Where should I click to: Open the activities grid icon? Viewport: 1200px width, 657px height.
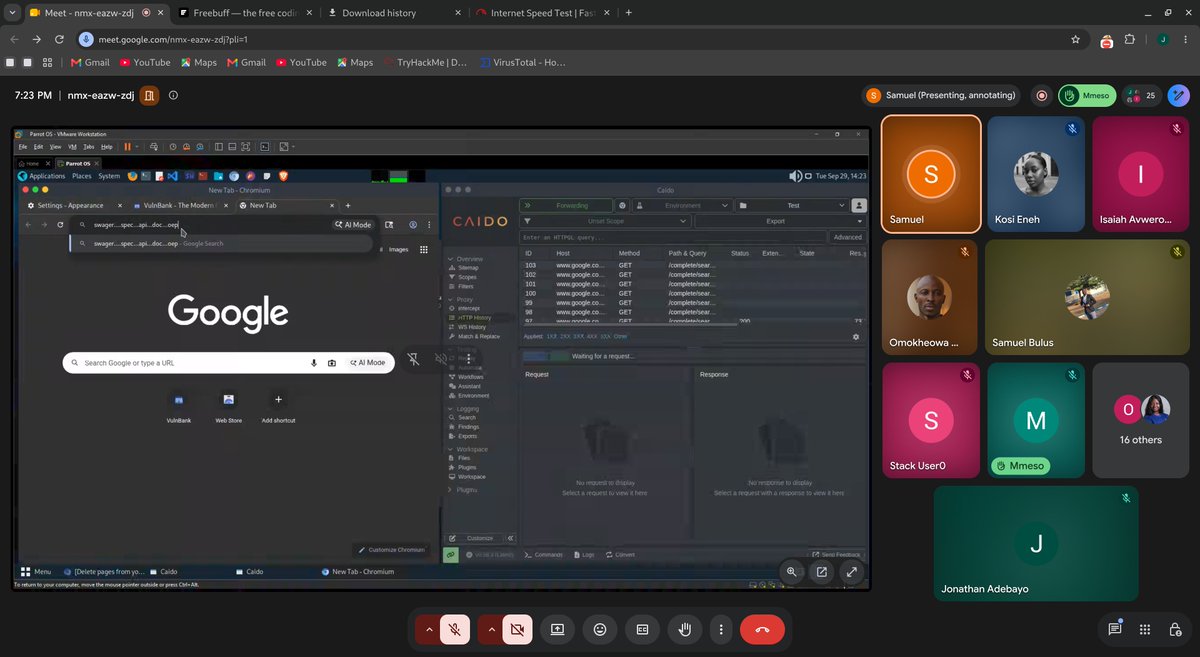1145,629
